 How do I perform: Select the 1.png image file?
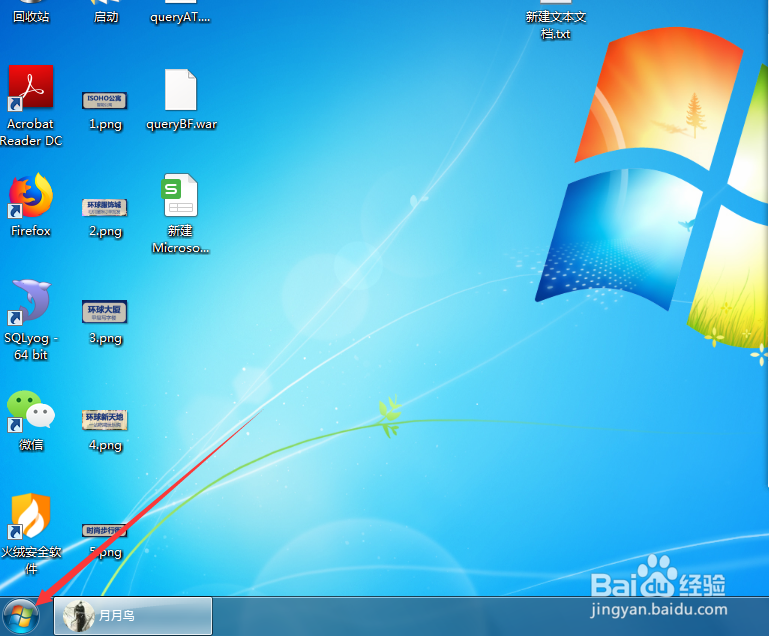tap(105, 111)
